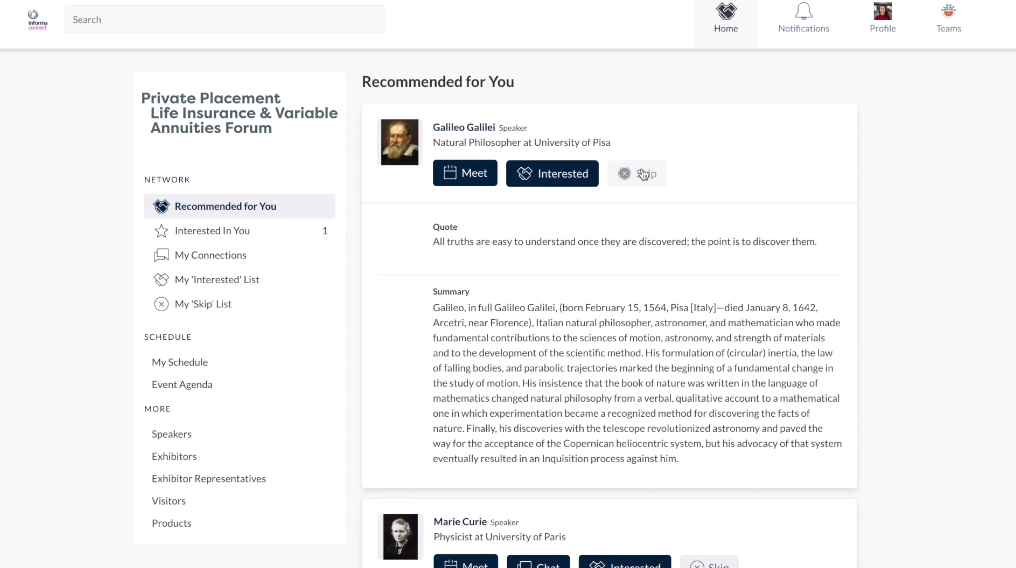Open Marie Curie's profile photo

(x=400, y=536)
